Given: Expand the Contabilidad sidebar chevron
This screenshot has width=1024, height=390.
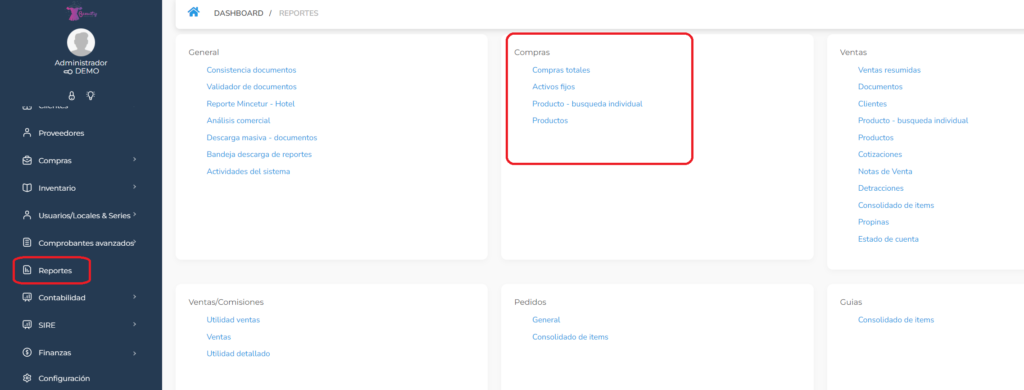Looking at the screenshot, I should (x=134, y=297).
